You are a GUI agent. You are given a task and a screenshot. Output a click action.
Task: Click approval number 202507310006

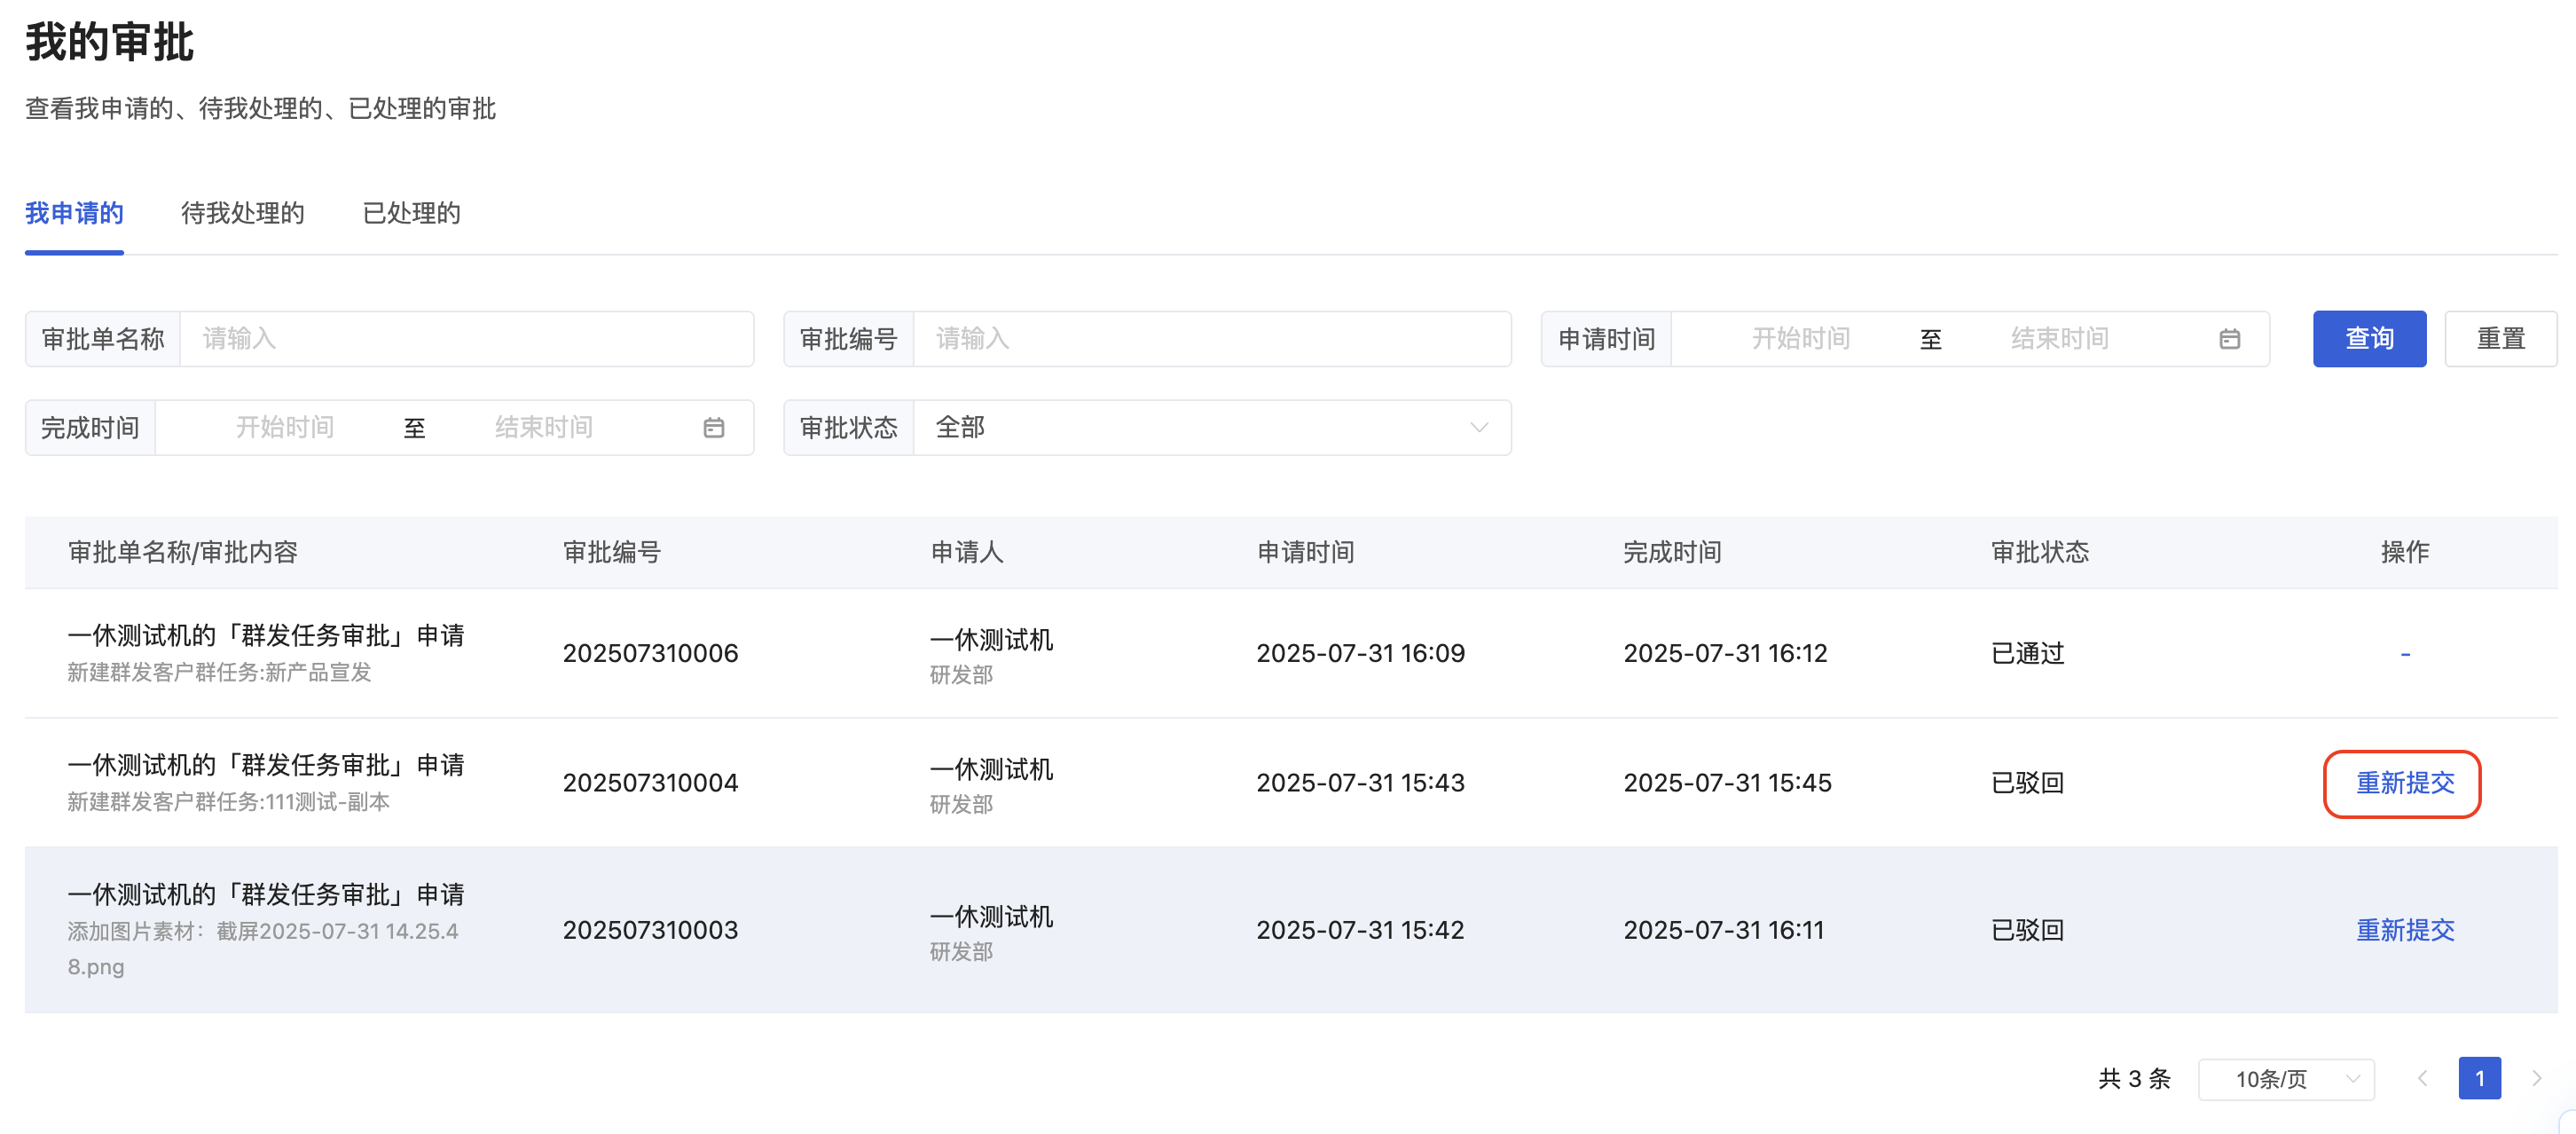click(650, 653)
